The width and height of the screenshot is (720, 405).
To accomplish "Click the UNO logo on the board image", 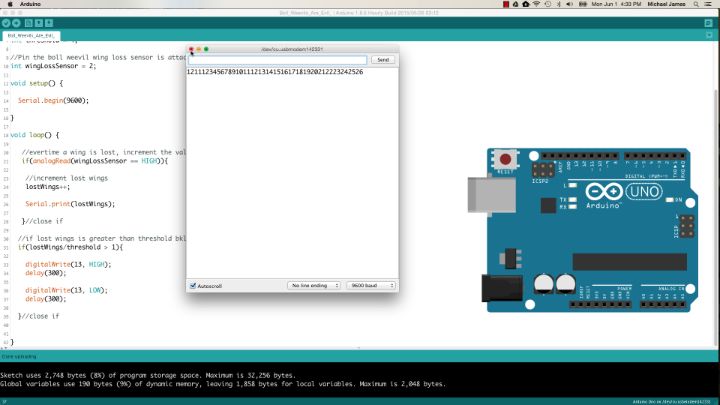I will tap(644, 191).
